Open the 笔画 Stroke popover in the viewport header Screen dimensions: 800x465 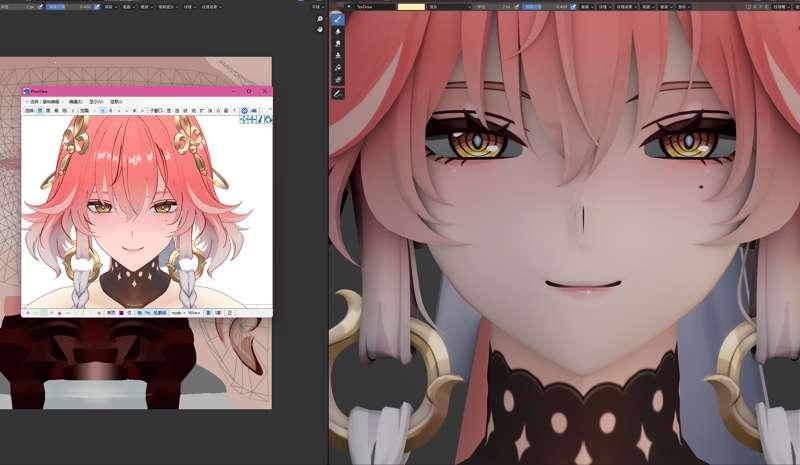coord(648,7)
